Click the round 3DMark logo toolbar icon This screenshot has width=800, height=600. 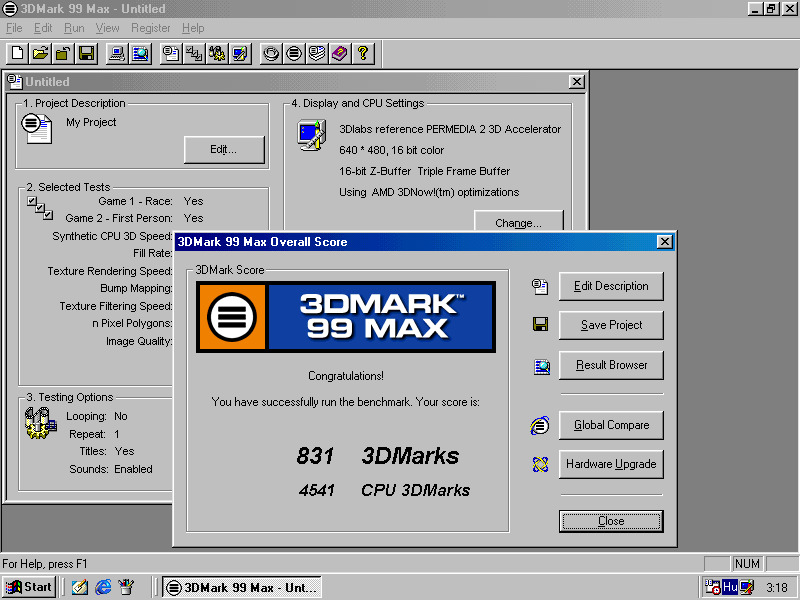[294, 53]
